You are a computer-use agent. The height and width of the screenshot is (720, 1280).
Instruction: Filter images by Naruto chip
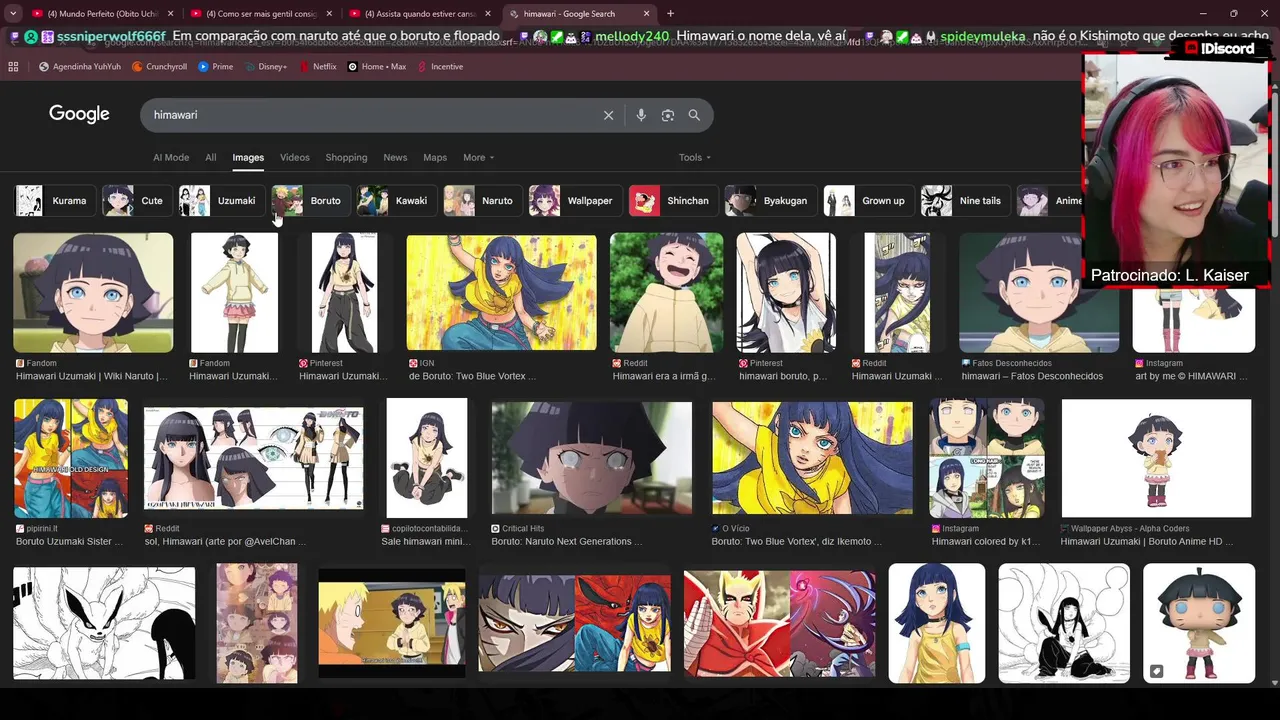point(482,200)
